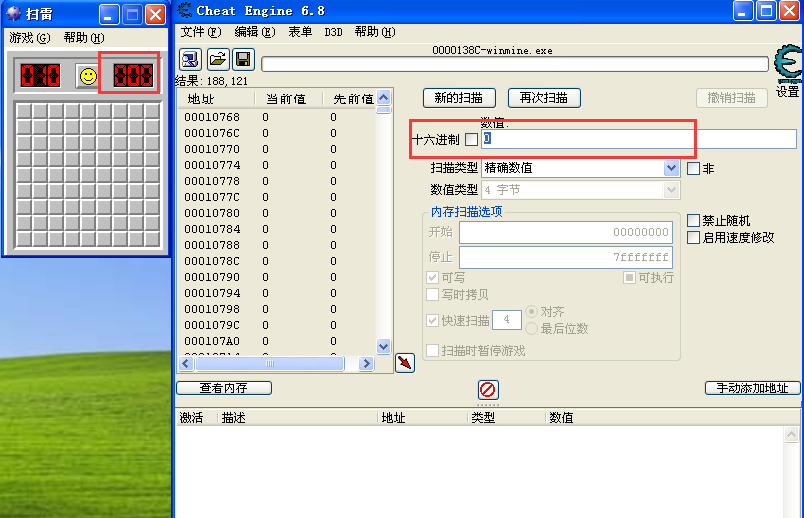Click 再次扫描 button
The width and height of the screenshot is (804, 518).
(x=544, y=98)
